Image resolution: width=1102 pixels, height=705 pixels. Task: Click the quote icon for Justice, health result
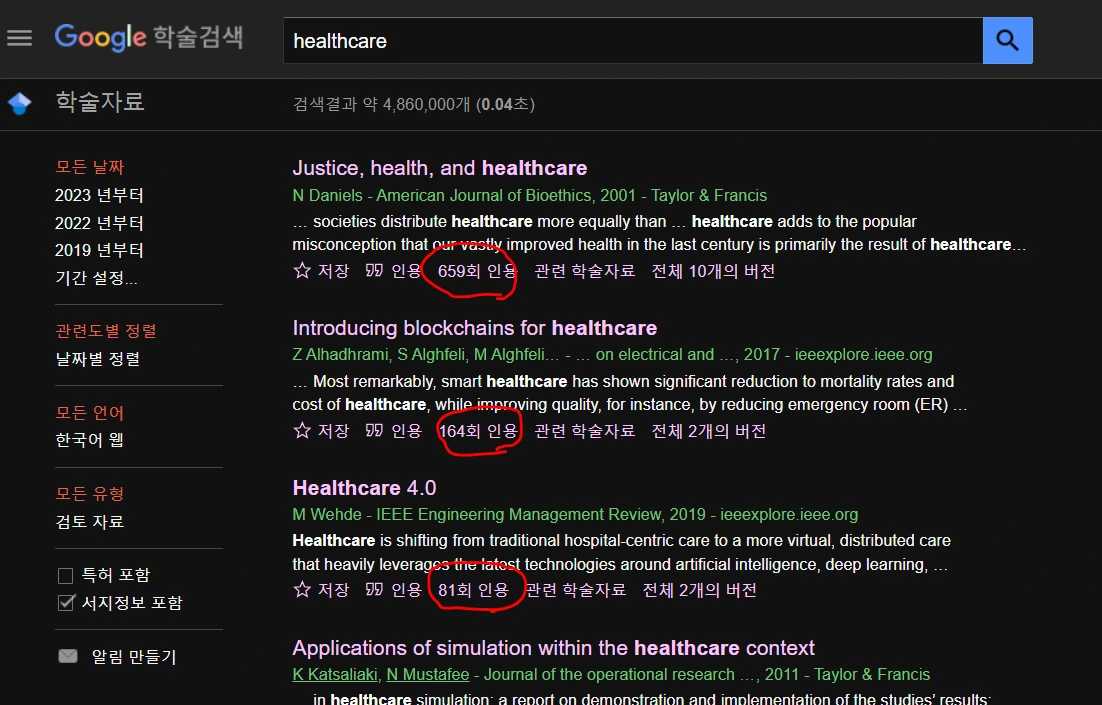tap(374, 271)
